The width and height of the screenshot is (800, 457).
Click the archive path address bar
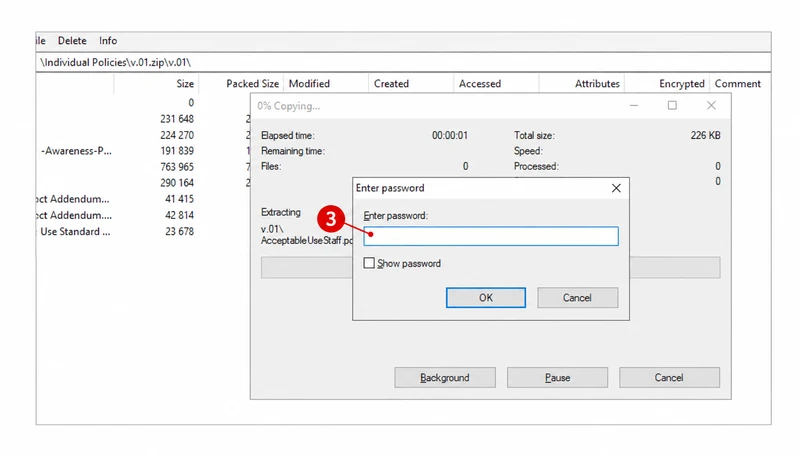click(403, 62)
